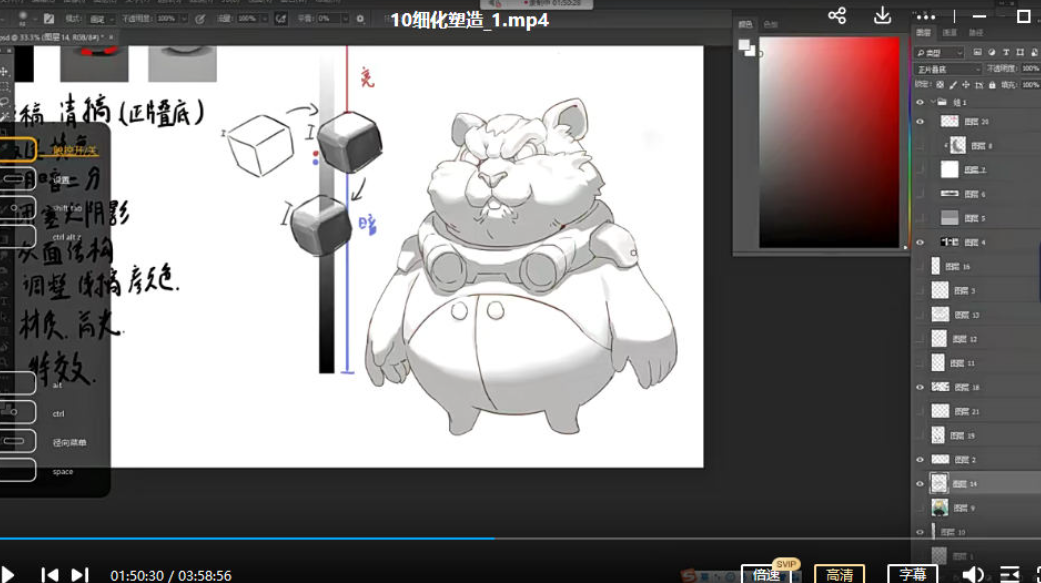Open the smoothing percentage dropdown arrow

coord(345,19)
